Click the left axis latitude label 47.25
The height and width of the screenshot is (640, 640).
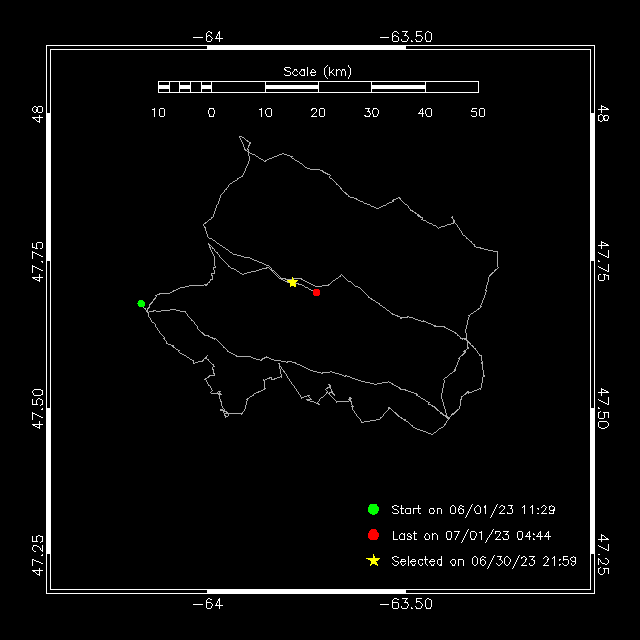[x=38, y=555]
